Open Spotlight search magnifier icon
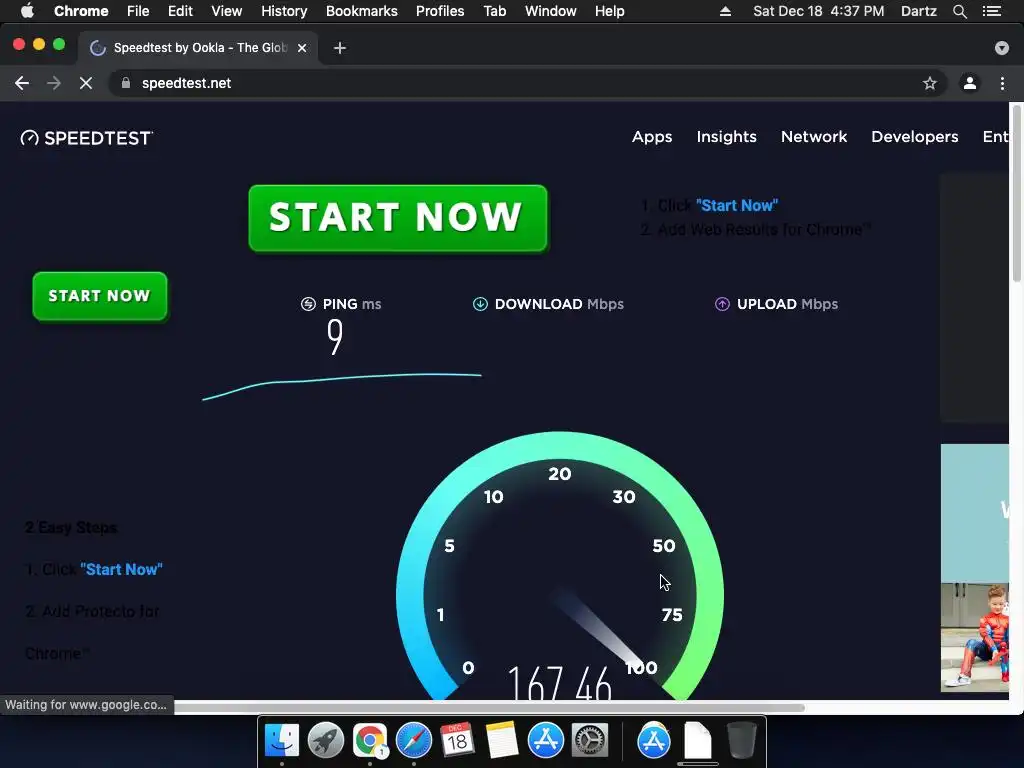Screen dimensions: 1024x768 pyautogui.click(x=960, y=11)
